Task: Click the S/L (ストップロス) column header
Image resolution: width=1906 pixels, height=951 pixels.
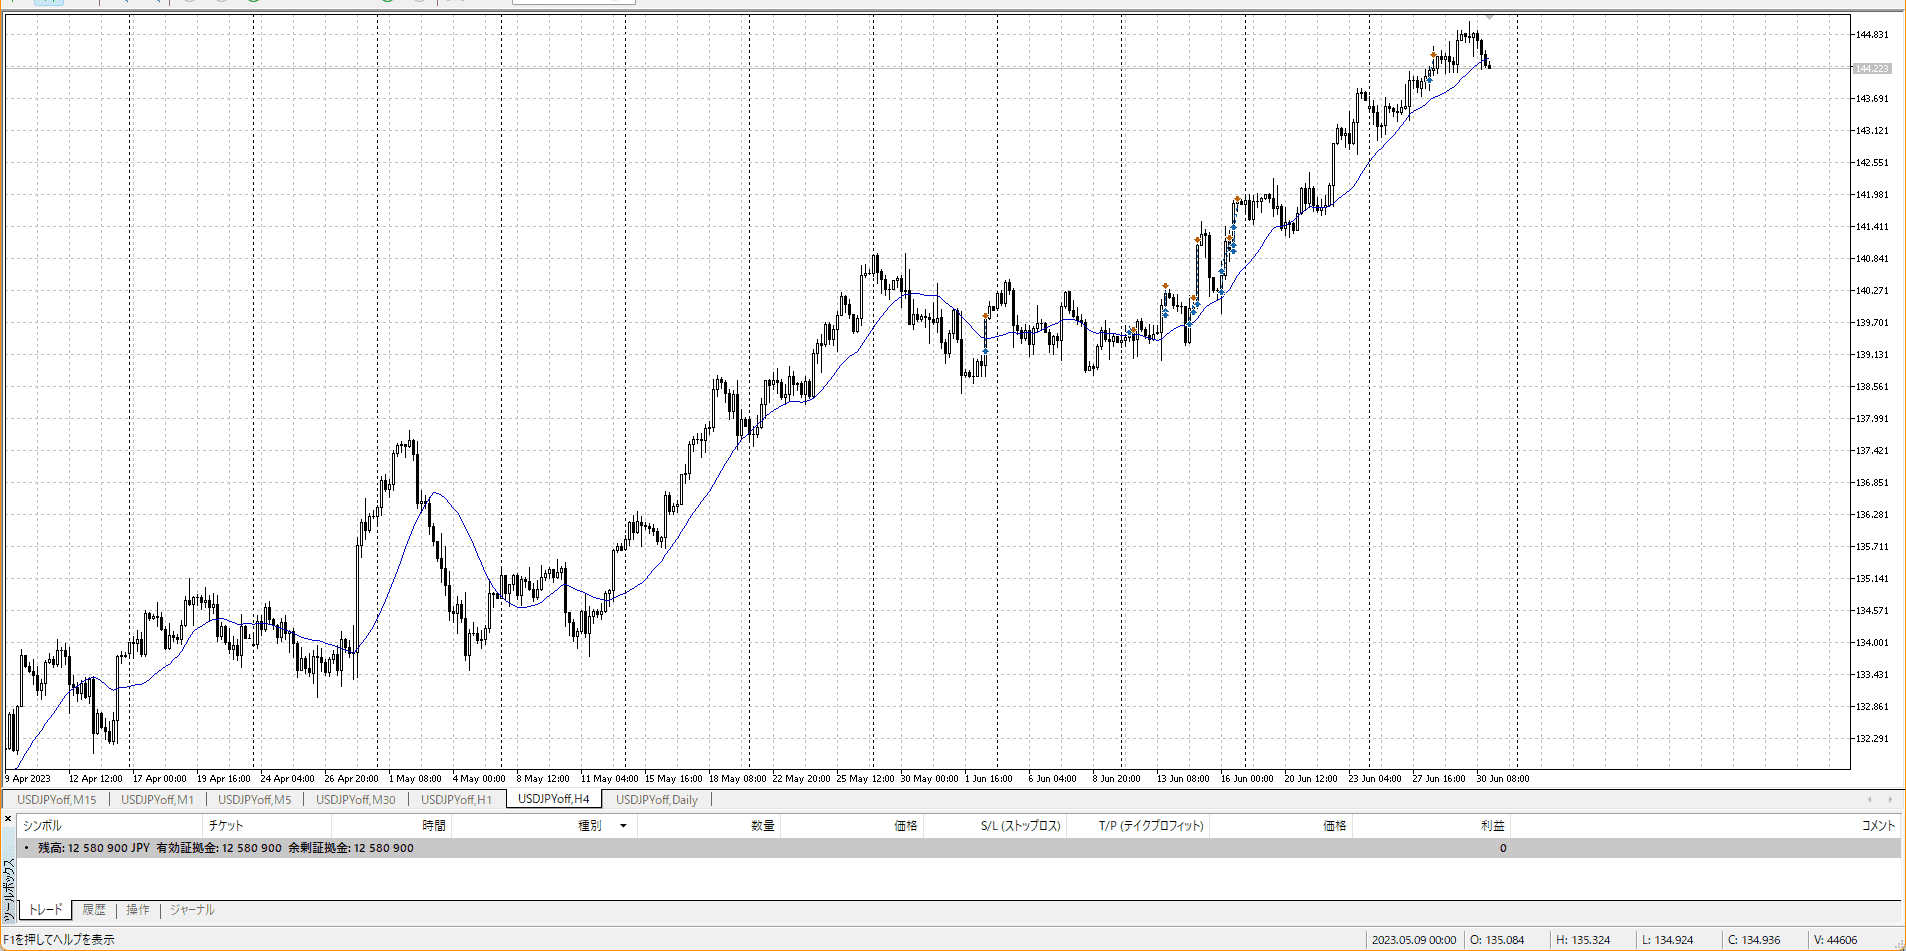Action: (1020, 826)
